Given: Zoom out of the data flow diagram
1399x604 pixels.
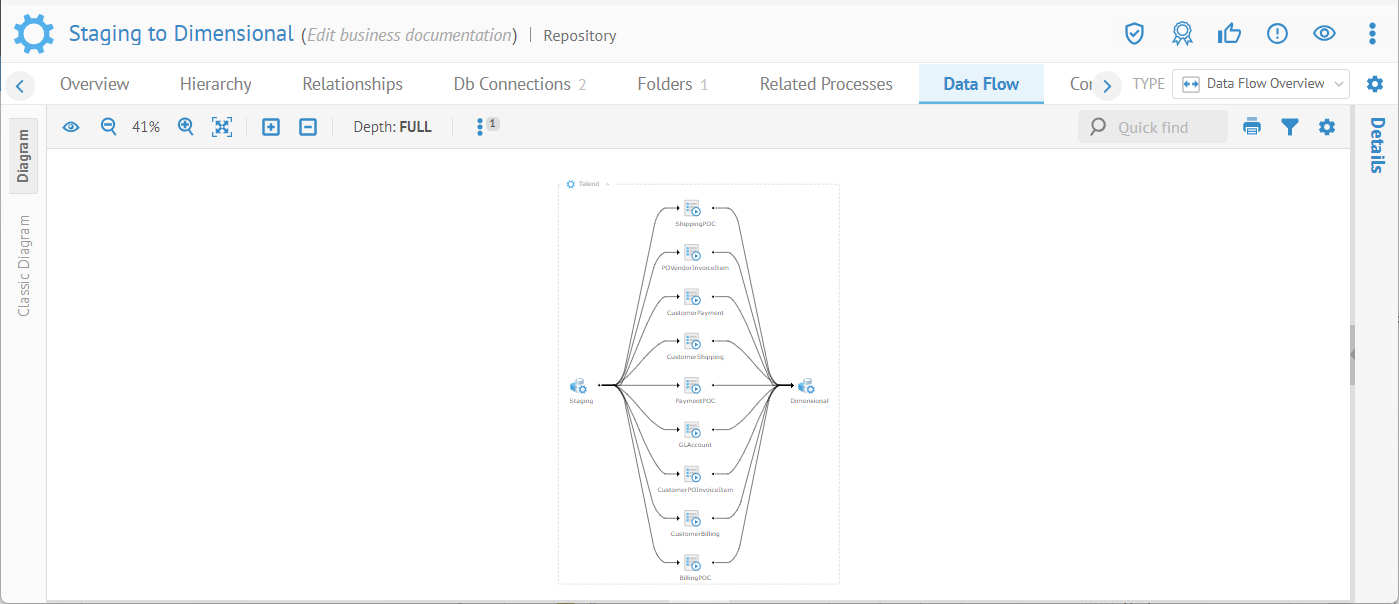Looking at the screenshot, I should pyautogui.click(x=108, y=127).
